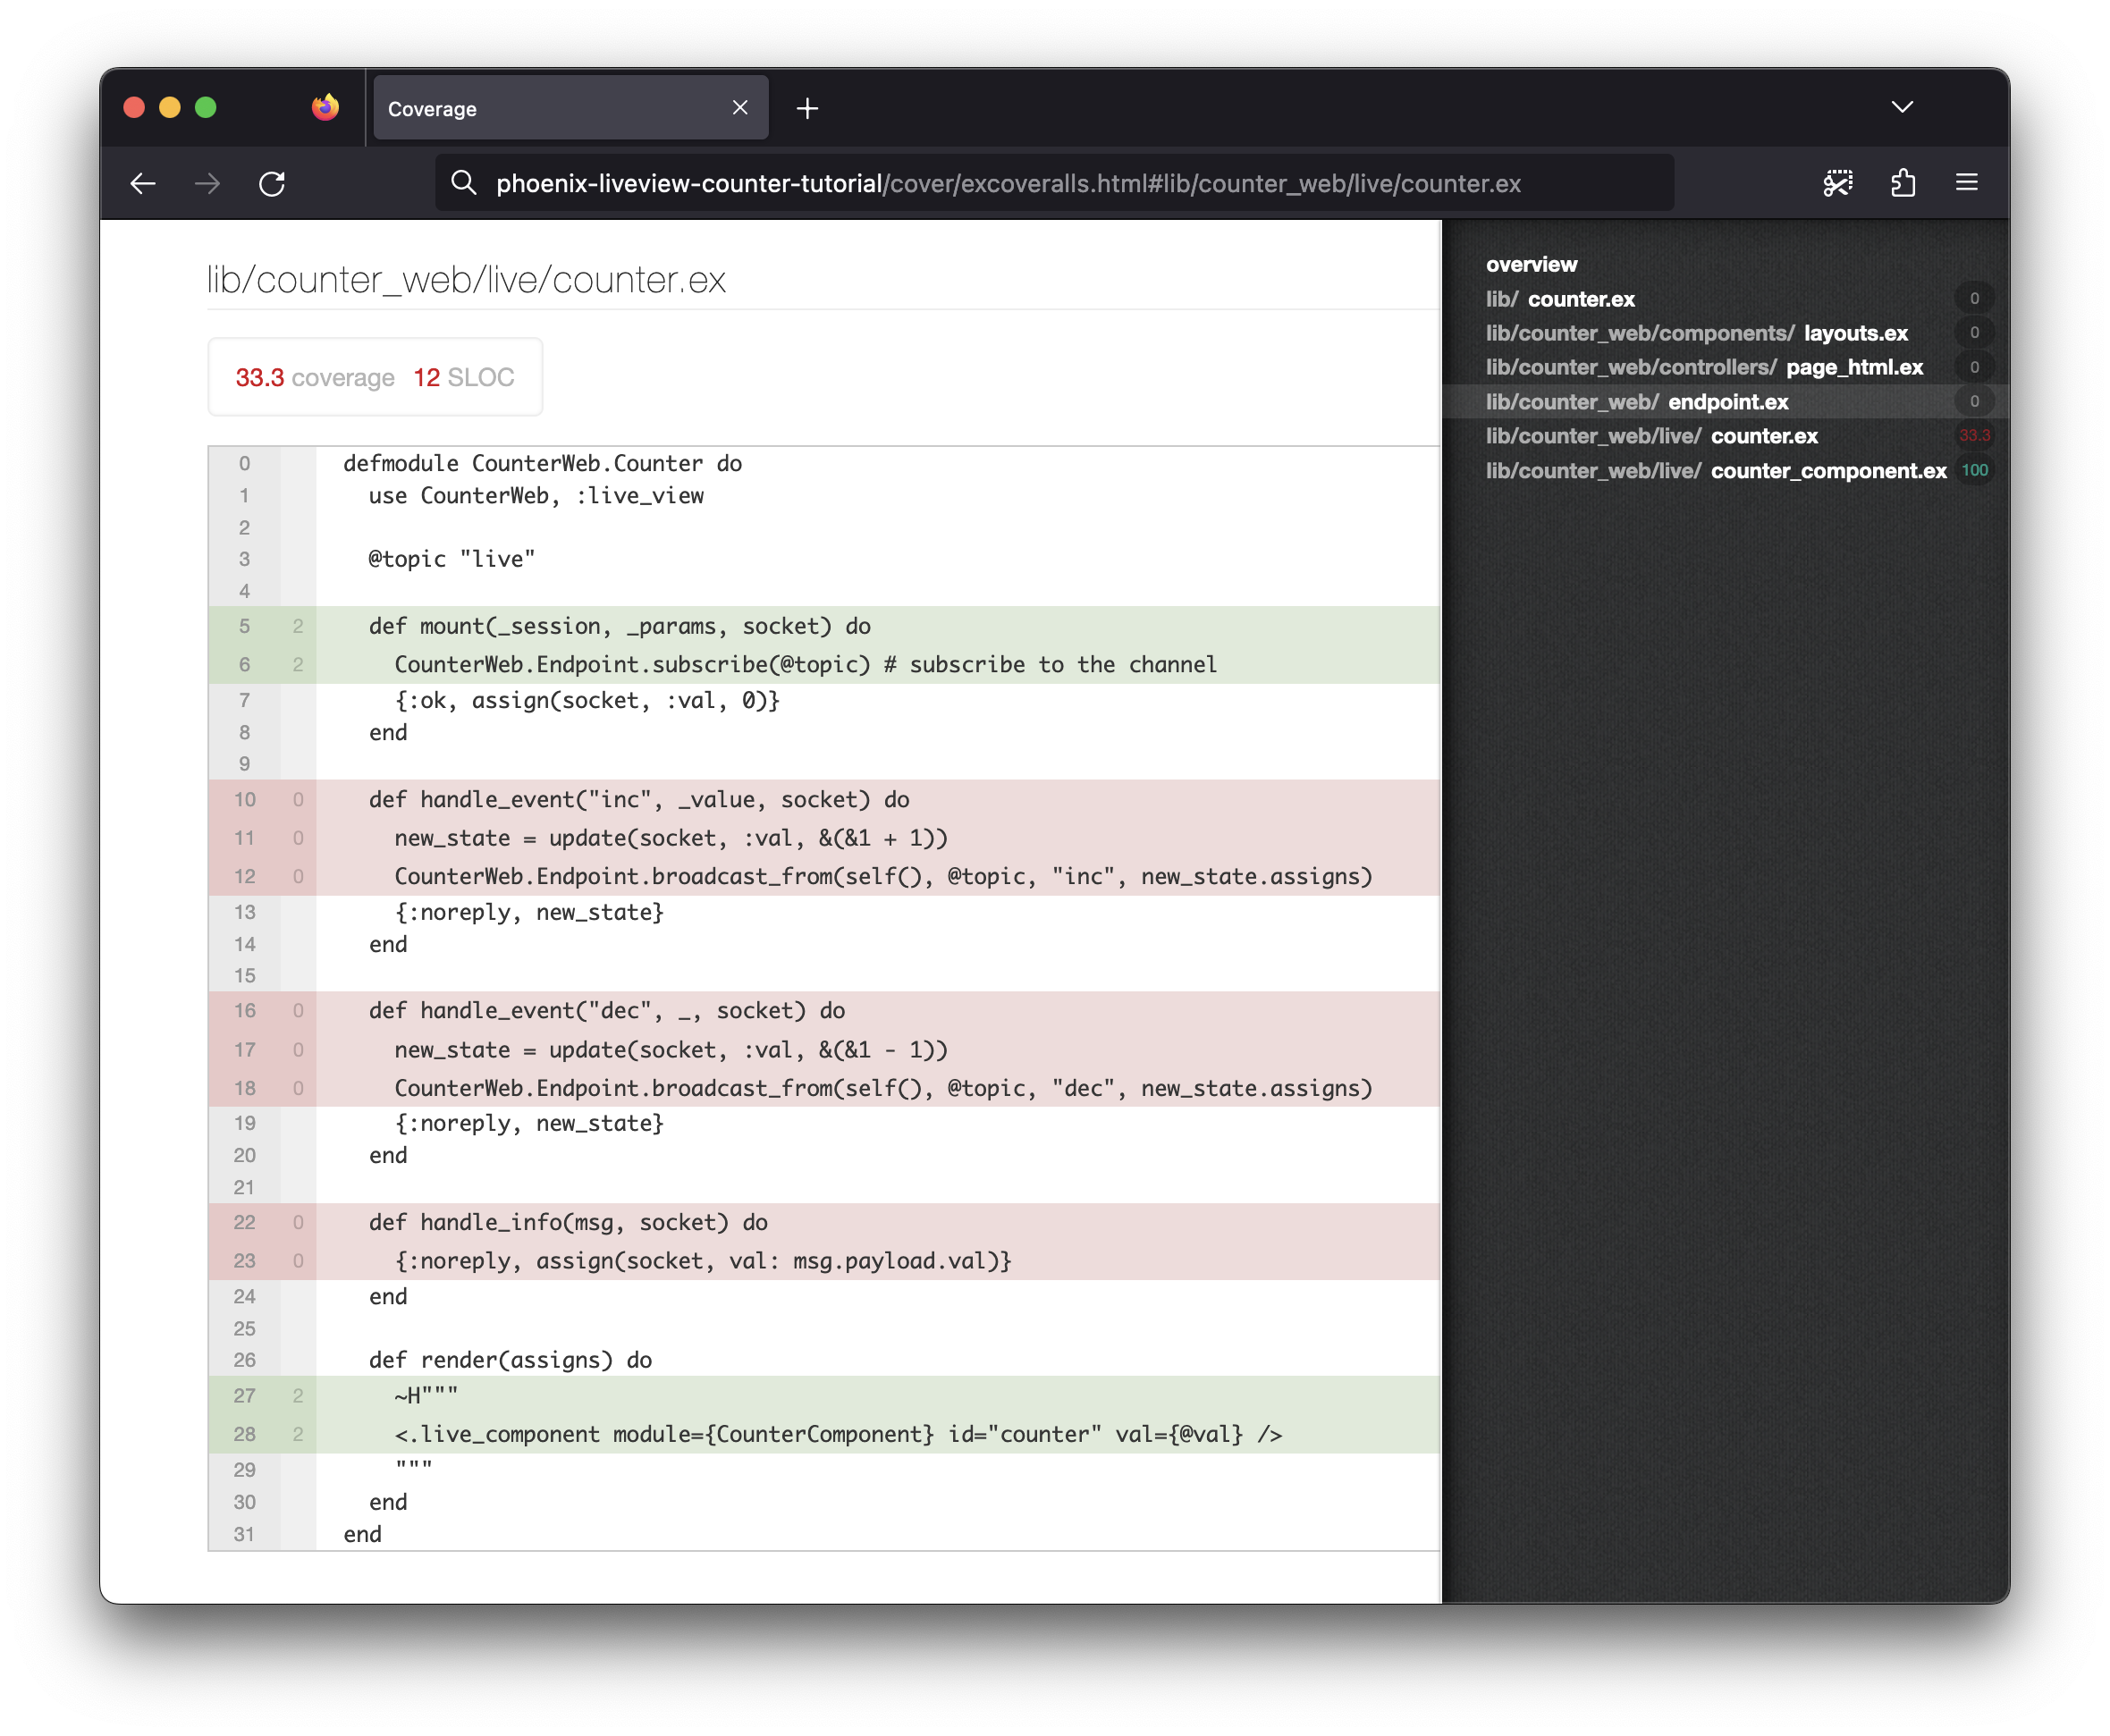Click the 100 coverage badge for counter_component.ex
This screenshot has height=1736, width=2110.
pyautogui.click(x=1974, y=470)
